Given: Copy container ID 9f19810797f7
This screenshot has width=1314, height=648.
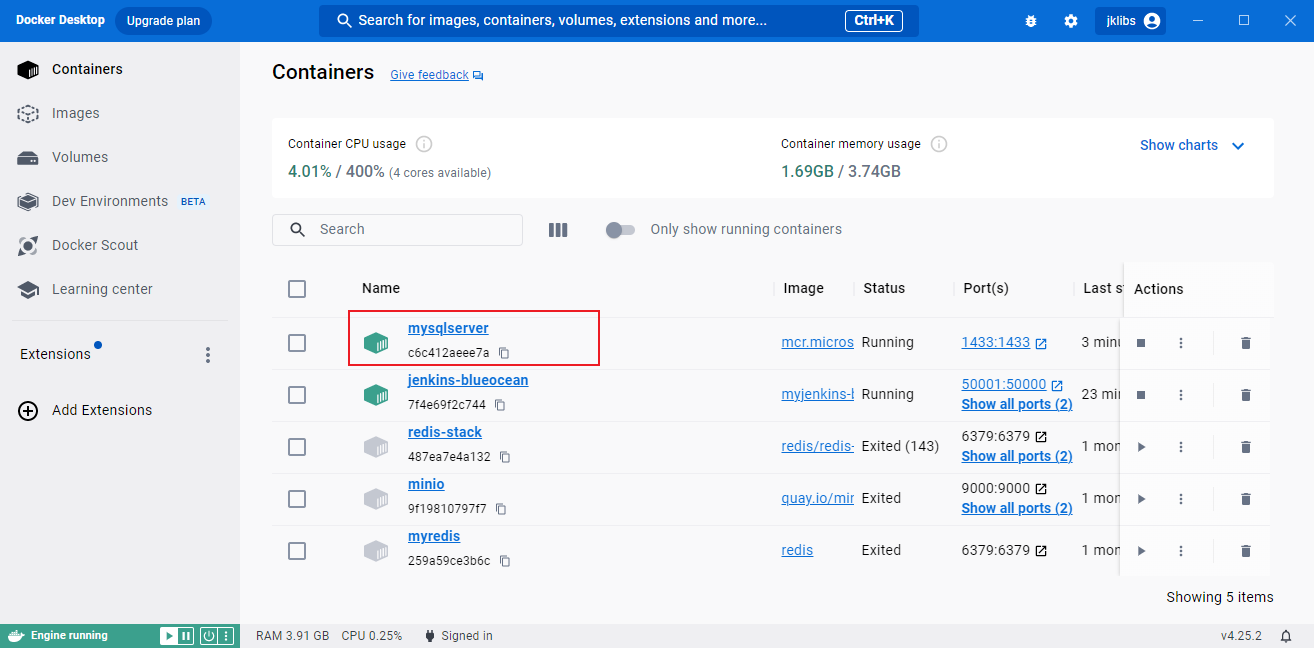Looking at the screenshot, I should pyautogui.click(x=501, y=509).
